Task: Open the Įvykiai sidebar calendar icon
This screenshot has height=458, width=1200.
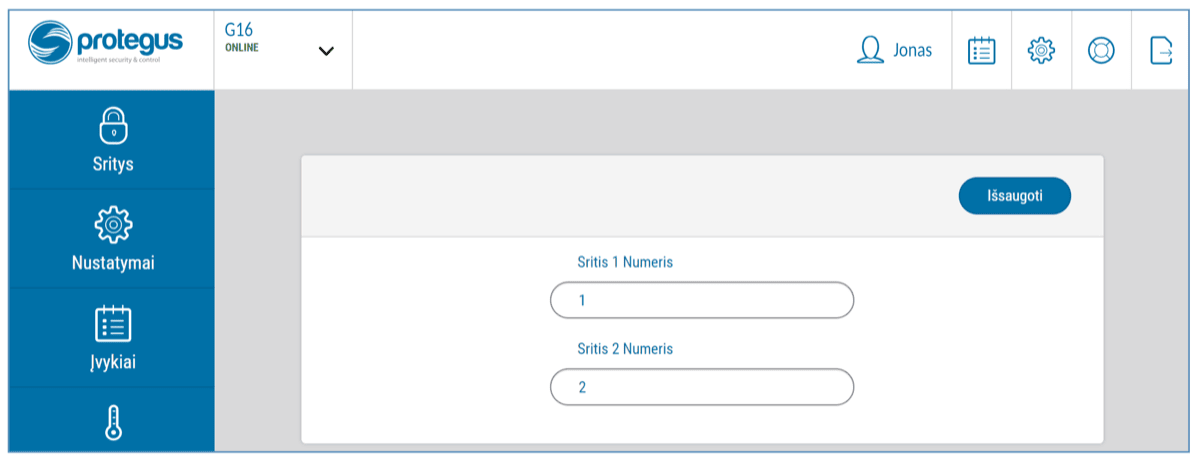Action: click(x=112, y=323)
